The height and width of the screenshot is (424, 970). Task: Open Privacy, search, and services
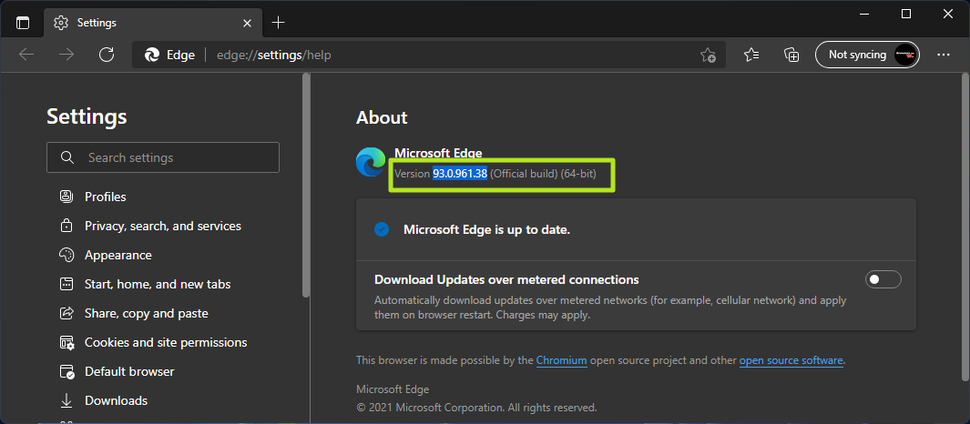point(163,226)
